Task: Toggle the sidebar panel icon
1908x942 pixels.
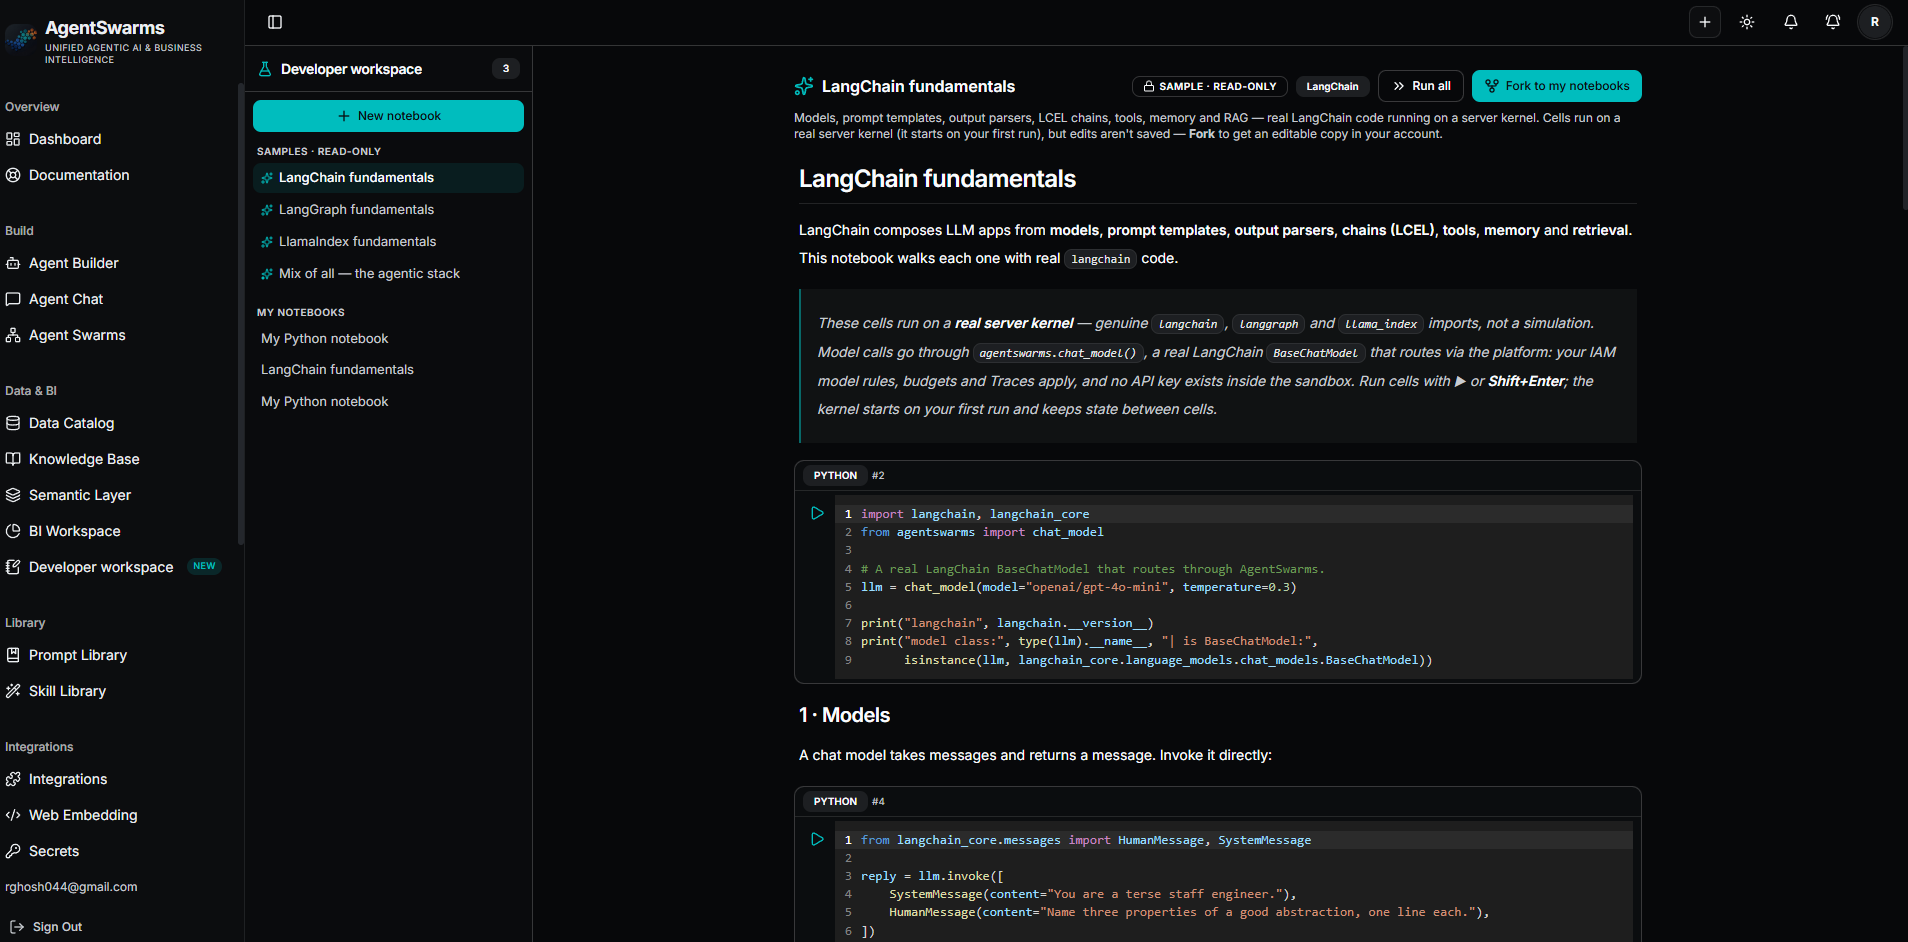Action: [x=275, y=22]
